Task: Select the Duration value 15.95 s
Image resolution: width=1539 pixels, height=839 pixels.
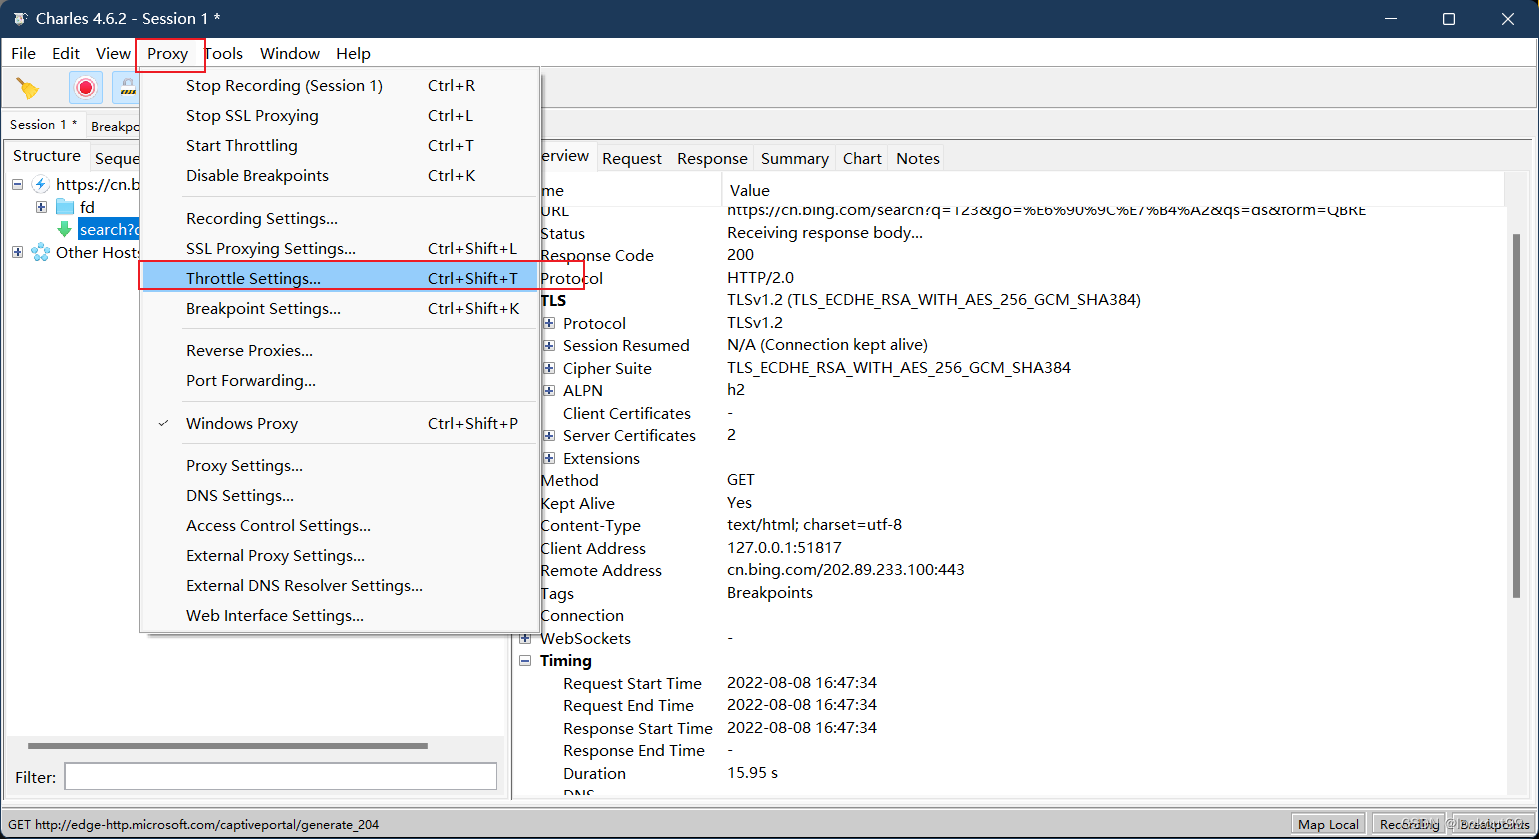Action: point(753,773)
